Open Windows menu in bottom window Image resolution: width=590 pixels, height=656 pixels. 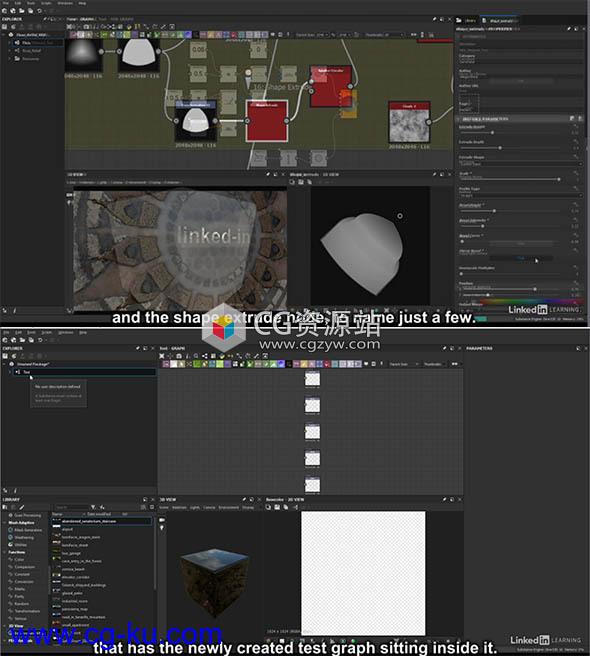tap(65, 332)
